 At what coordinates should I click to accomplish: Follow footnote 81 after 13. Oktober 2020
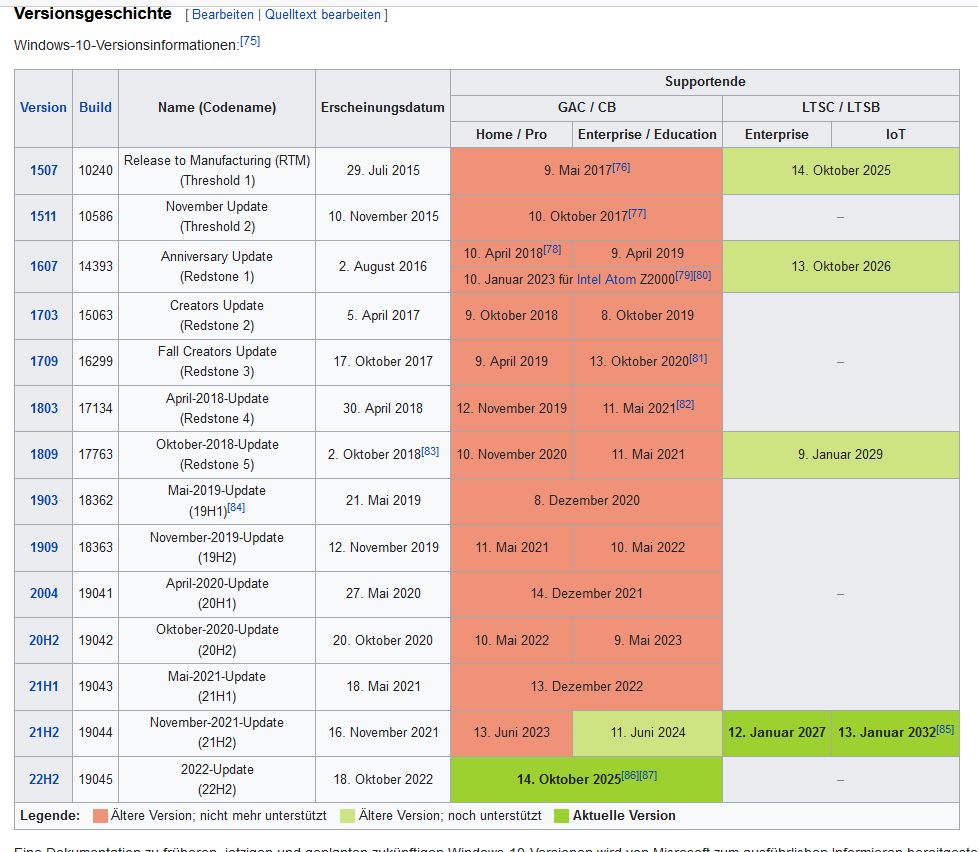(x=699, y=358)
